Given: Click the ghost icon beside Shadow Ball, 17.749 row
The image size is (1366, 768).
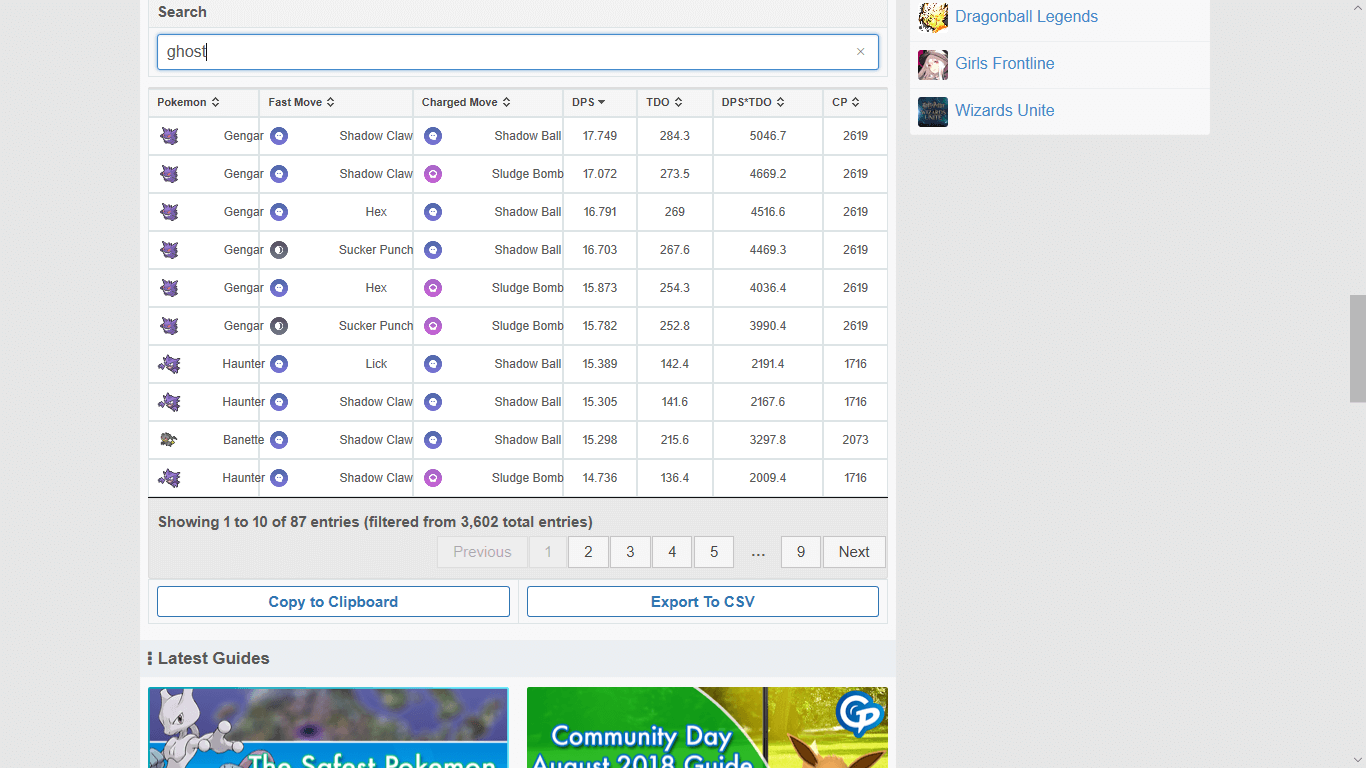Looking at the screenshot, I should (433, 136).
